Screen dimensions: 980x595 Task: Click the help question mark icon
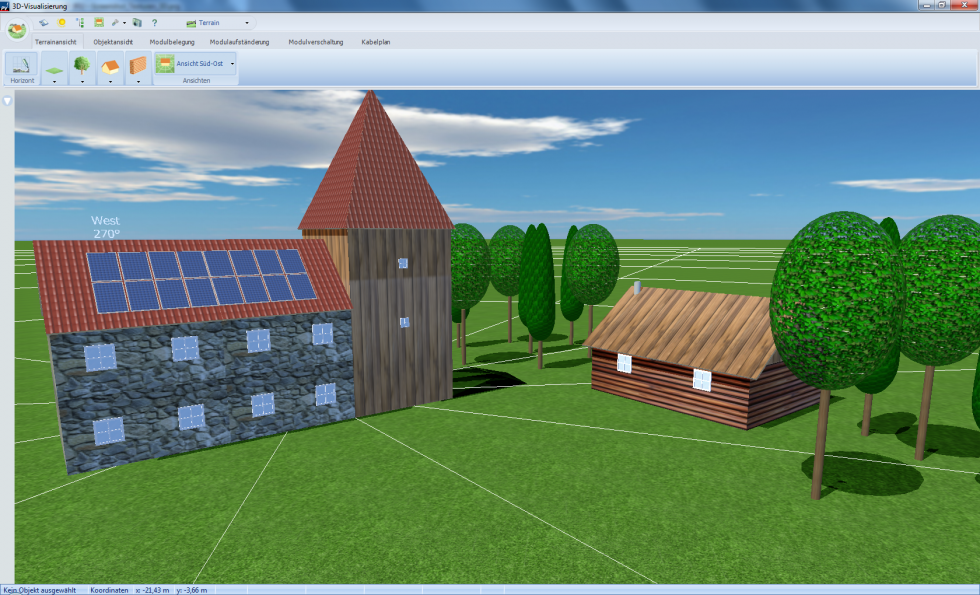[x=155, y=23]
